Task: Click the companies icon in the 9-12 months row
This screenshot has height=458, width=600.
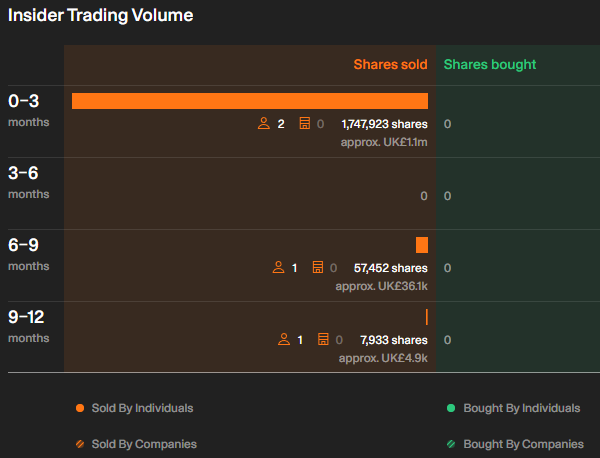Action: [x=323, y=339]
